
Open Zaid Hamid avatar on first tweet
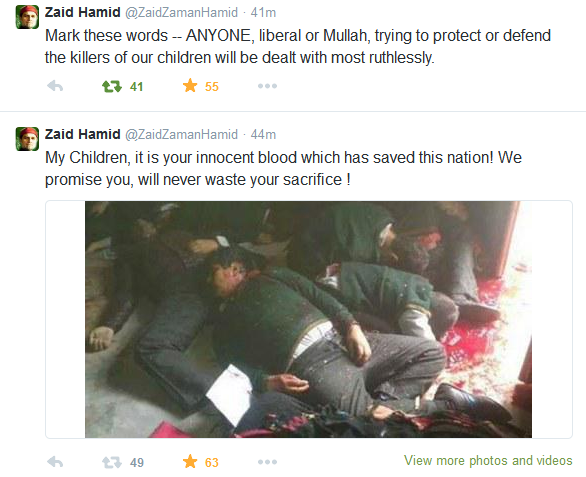(x=27, y=17)
